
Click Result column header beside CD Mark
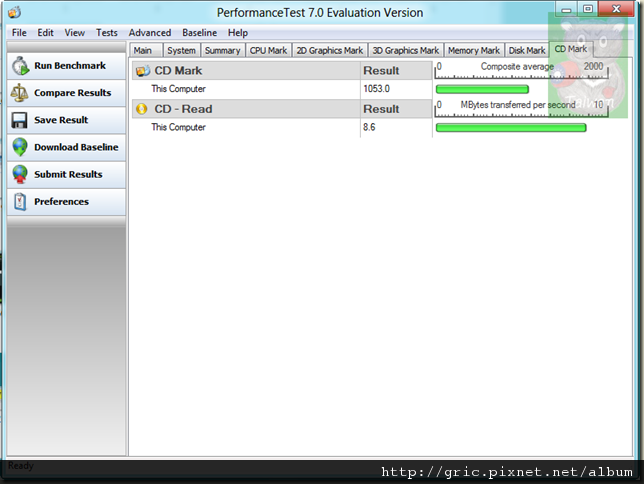pyautogui.click(x=396, y=71)
